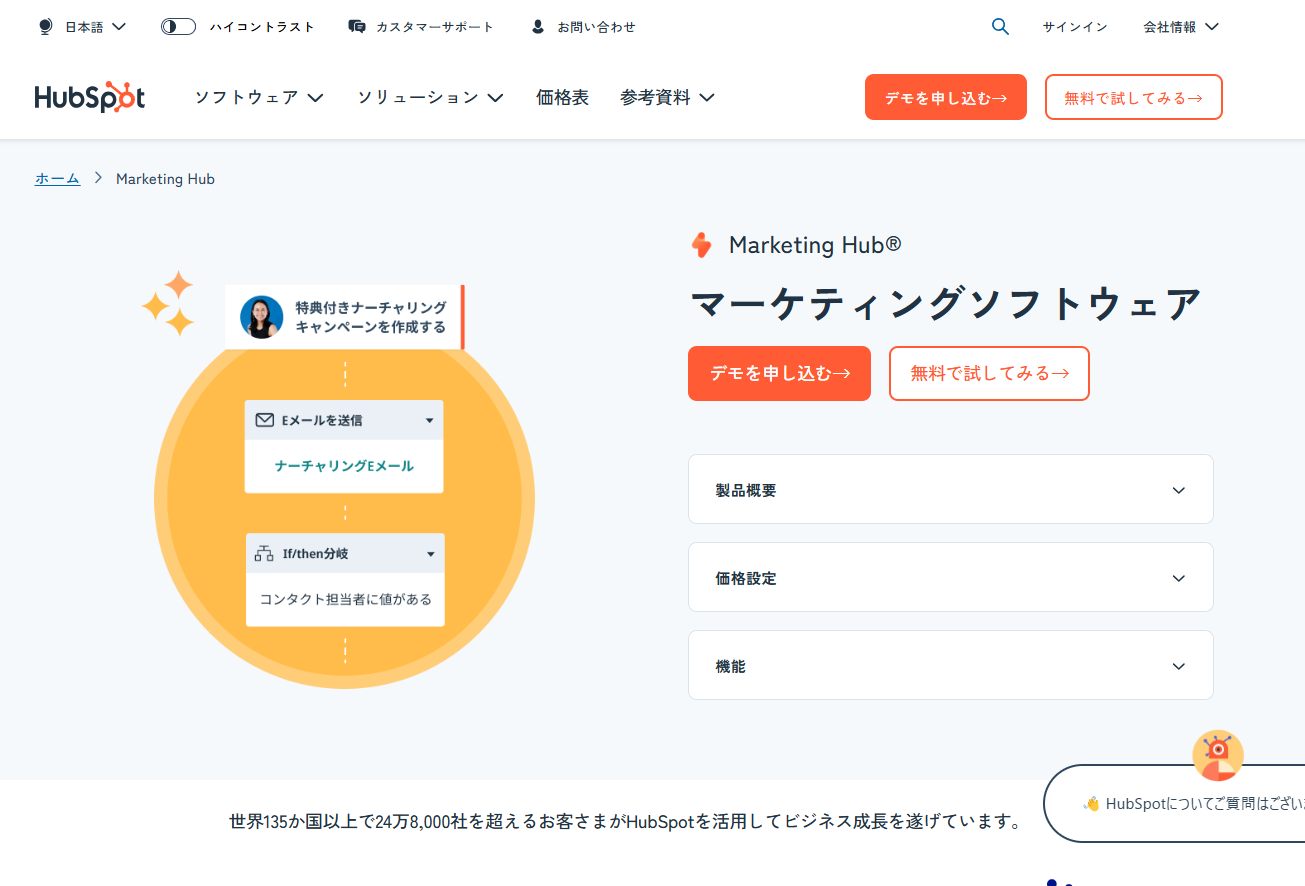Click the avatar photo in campaign card
The width and height of the screenshot is (1305, 886).
tap(262, 317)
